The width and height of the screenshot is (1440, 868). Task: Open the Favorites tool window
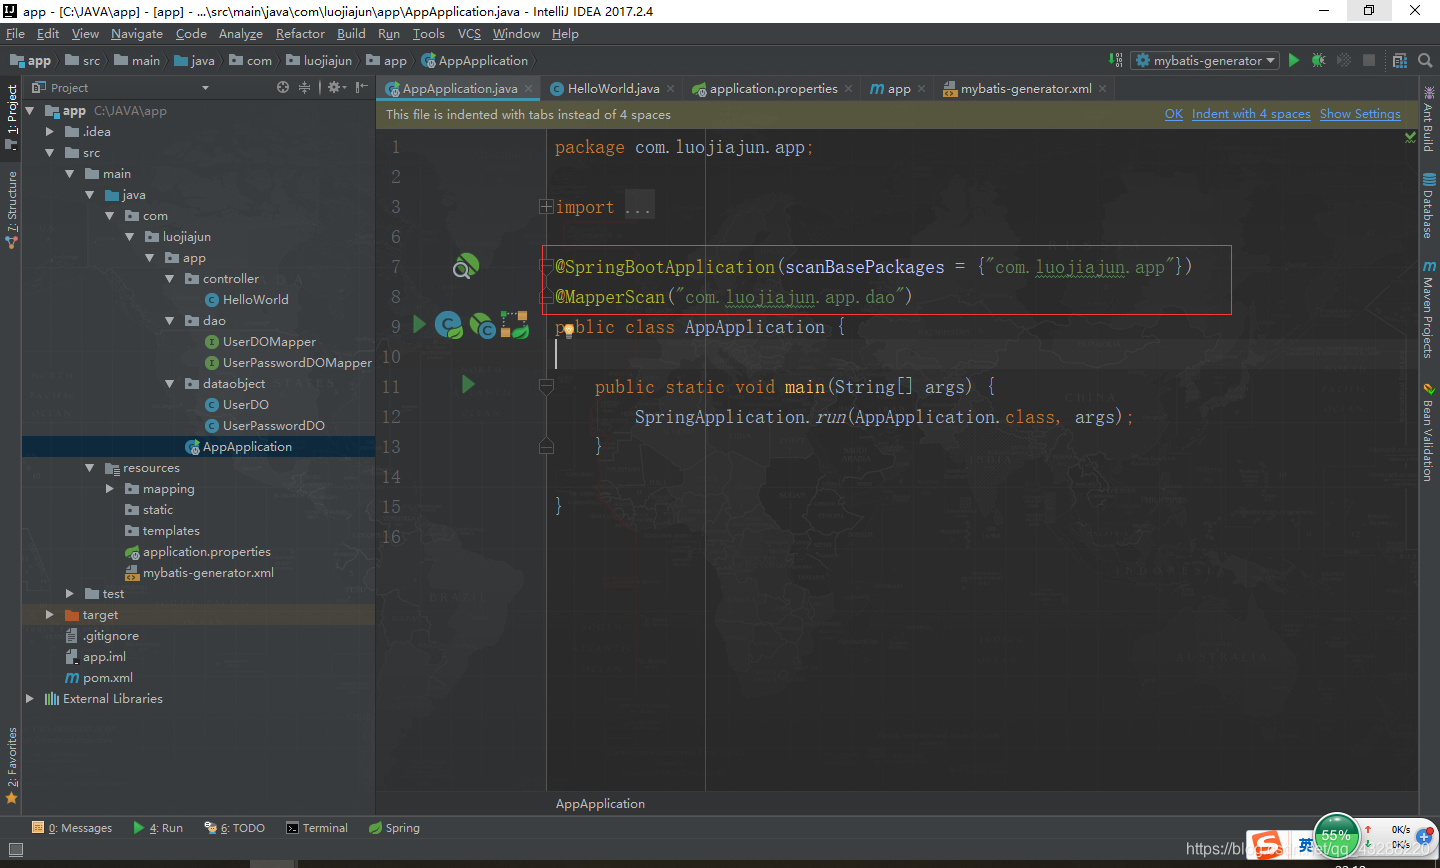tap(11, 765)
